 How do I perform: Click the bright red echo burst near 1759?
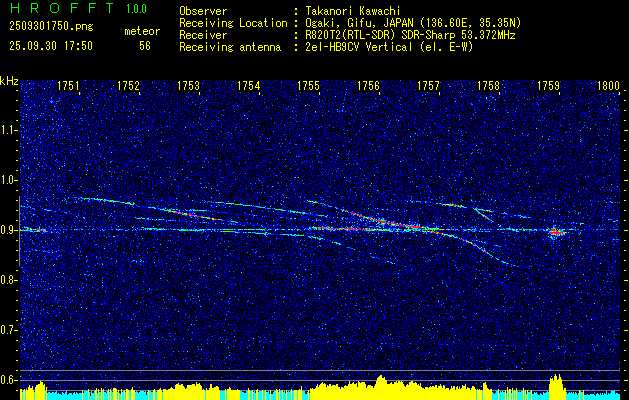click(556, 232)
